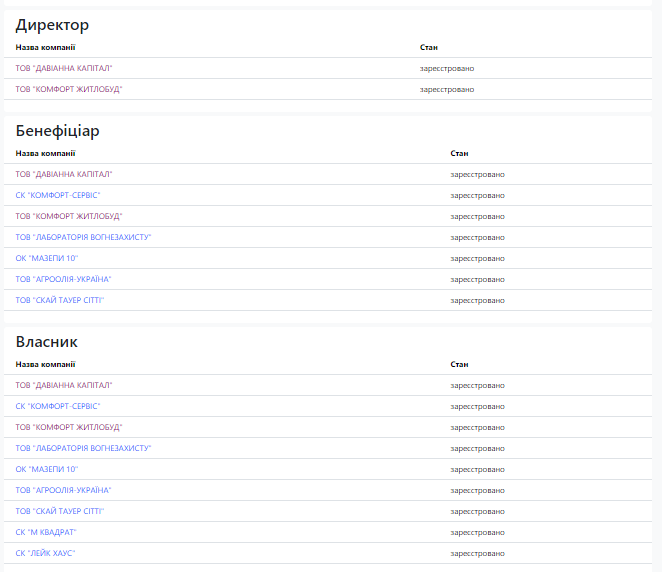Open ТОВ "ДАВІАННА КАПІТАЛ" in Директор section

point(64,68)
